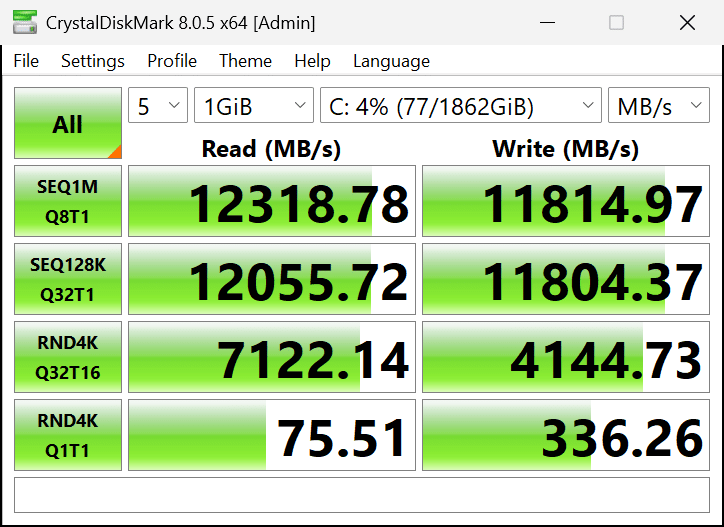Open the Settings menu
724x527 pixels.
[x=93, y=61]
